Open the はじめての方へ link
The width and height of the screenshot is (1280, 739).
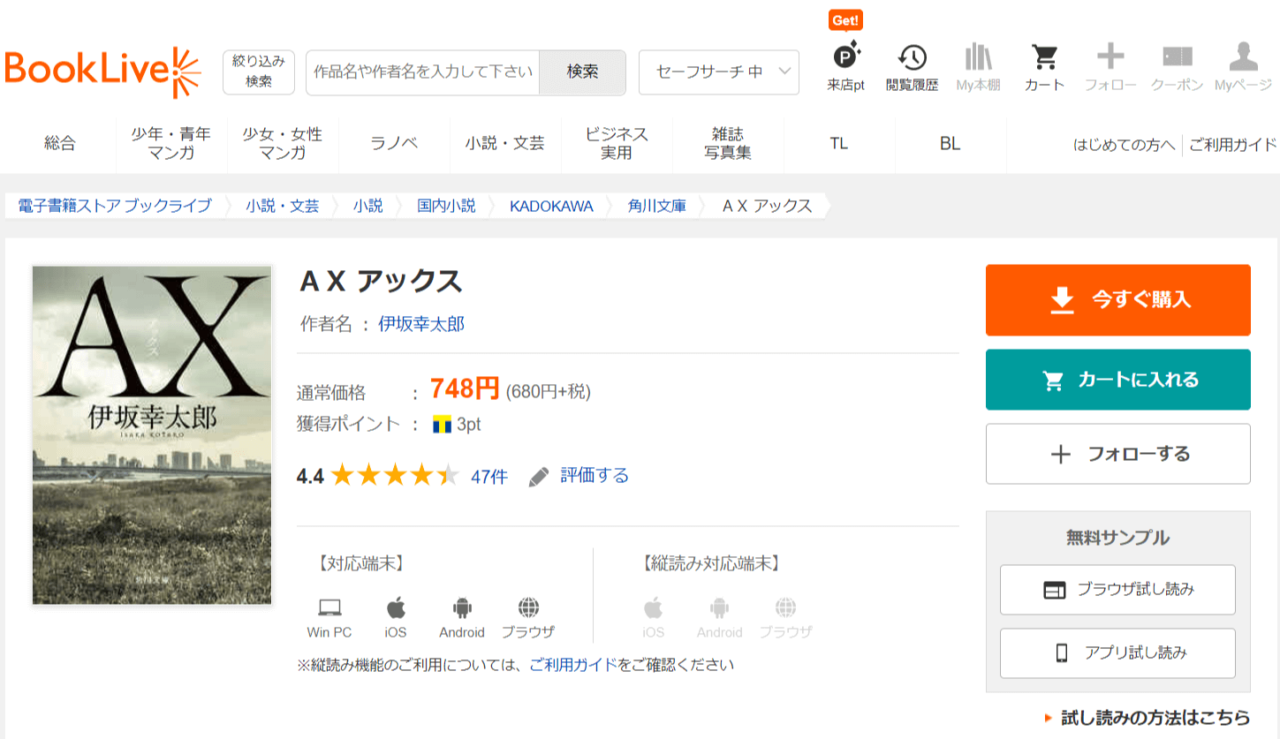[1124, 145]
